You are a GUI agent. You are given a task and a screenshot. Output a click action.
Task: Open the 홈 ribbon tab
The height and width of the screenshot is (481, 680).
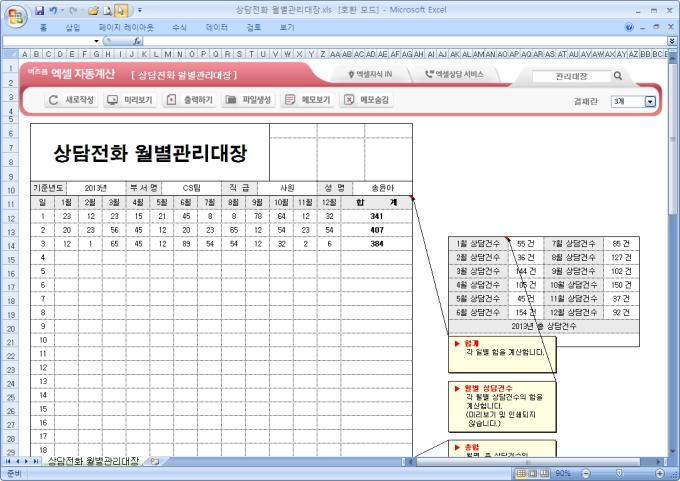(x=43, y=28)
